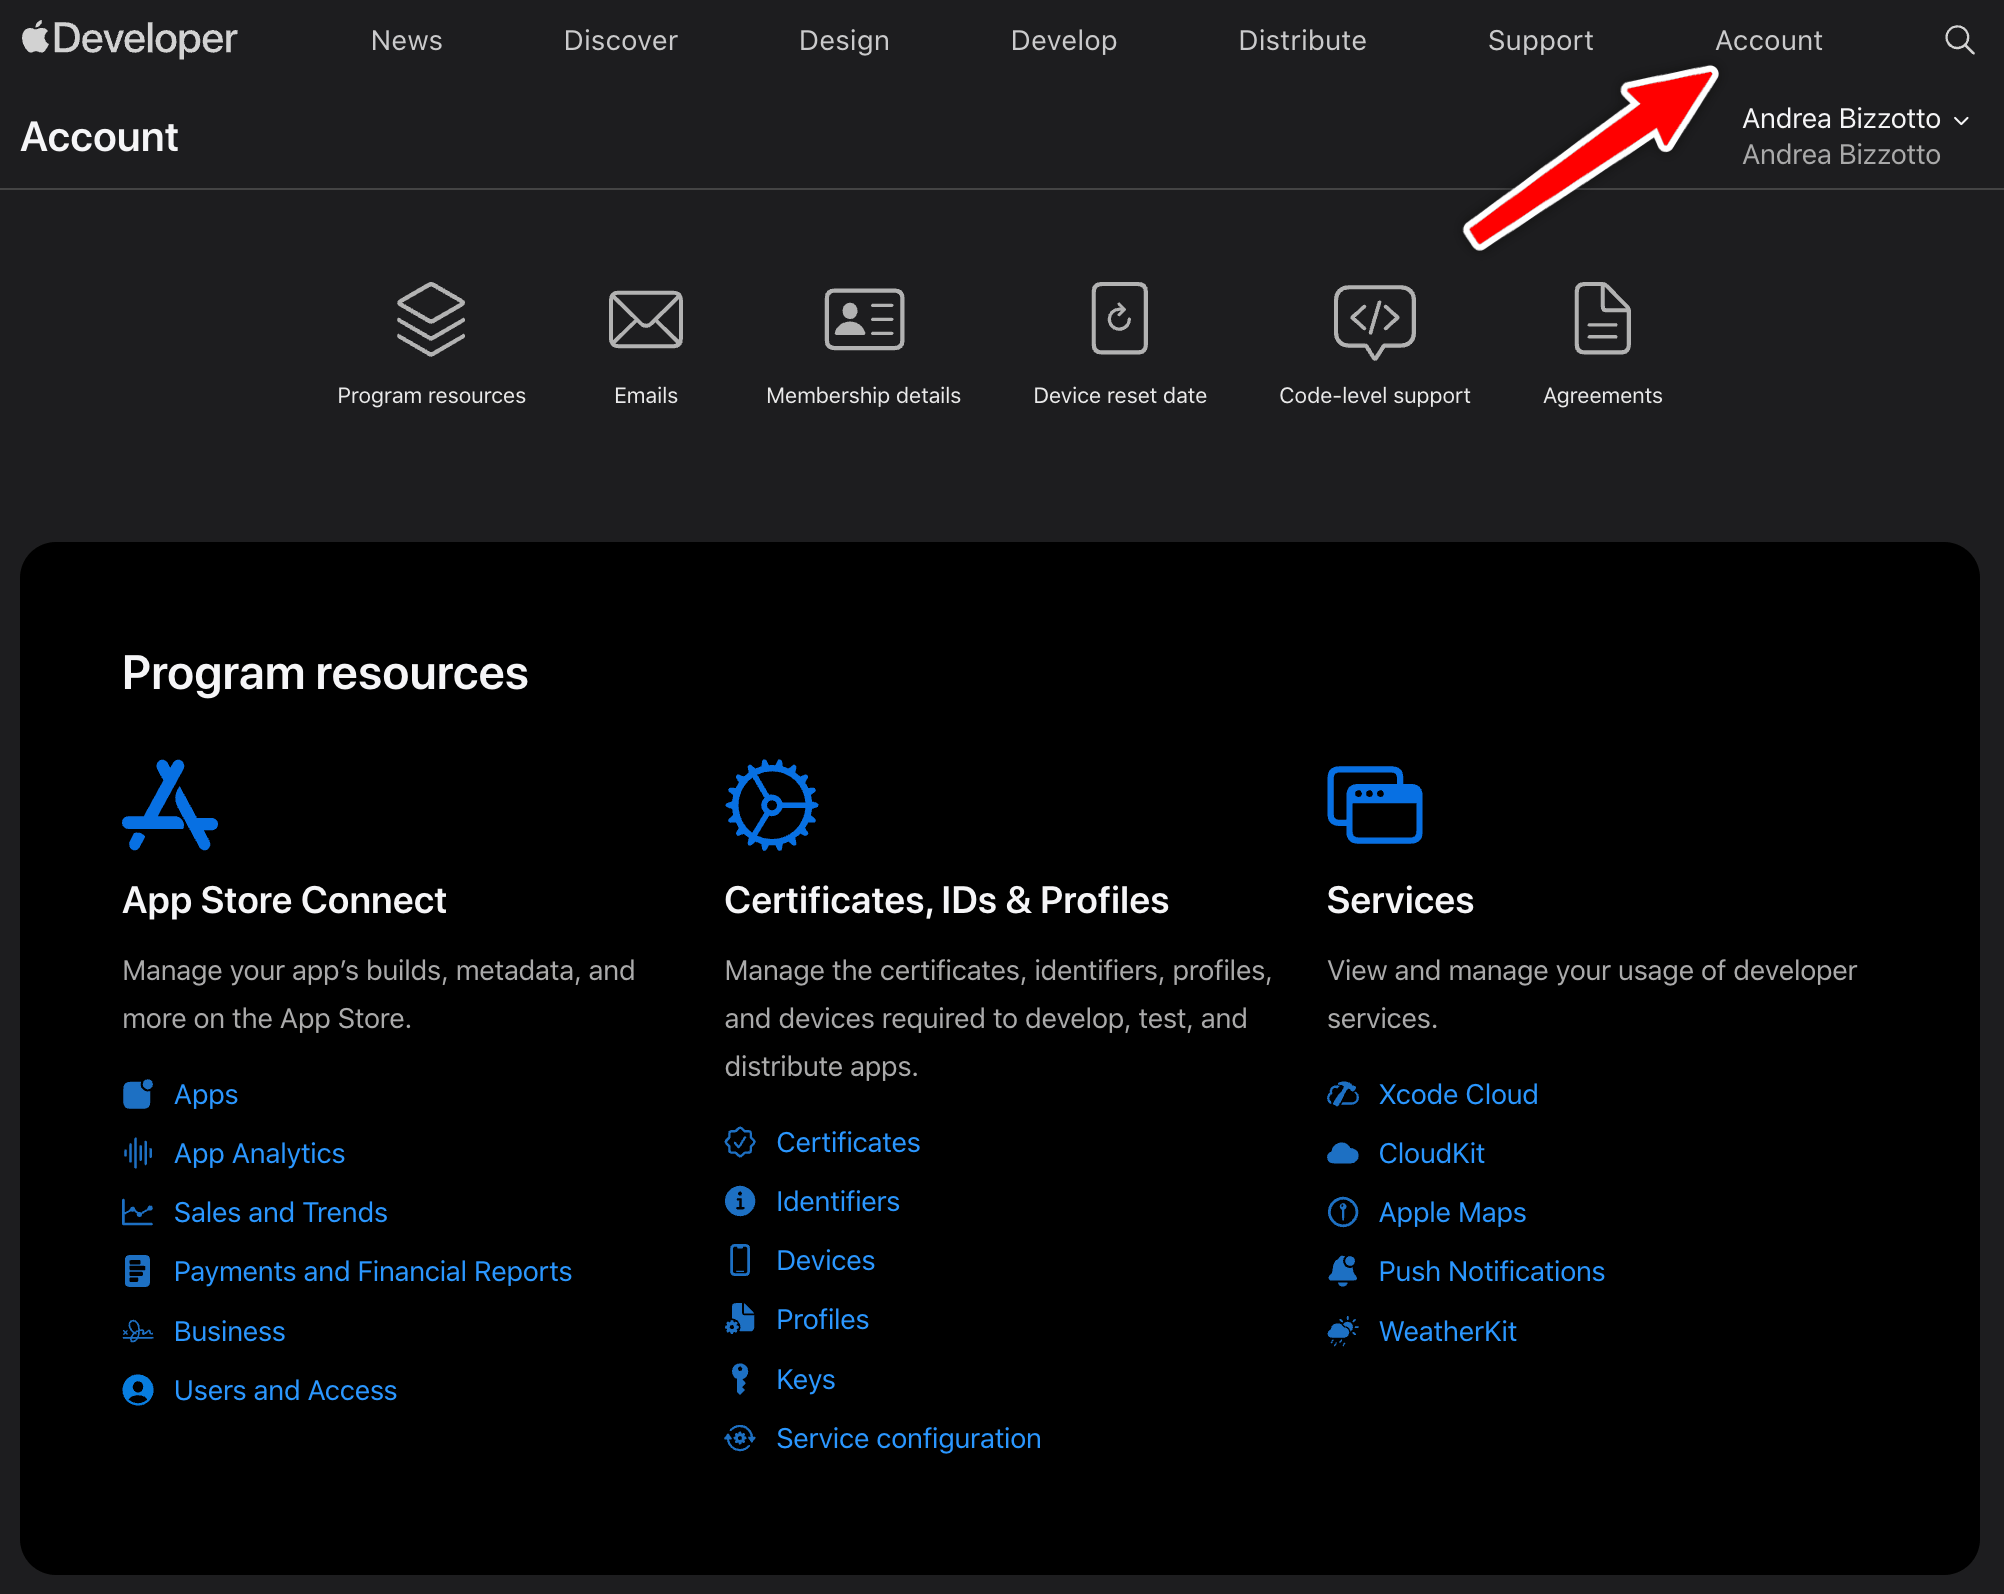Viewport: 2004px width, 1594px height.
Task: Click the Device reset date icon
Action: 1119,318
